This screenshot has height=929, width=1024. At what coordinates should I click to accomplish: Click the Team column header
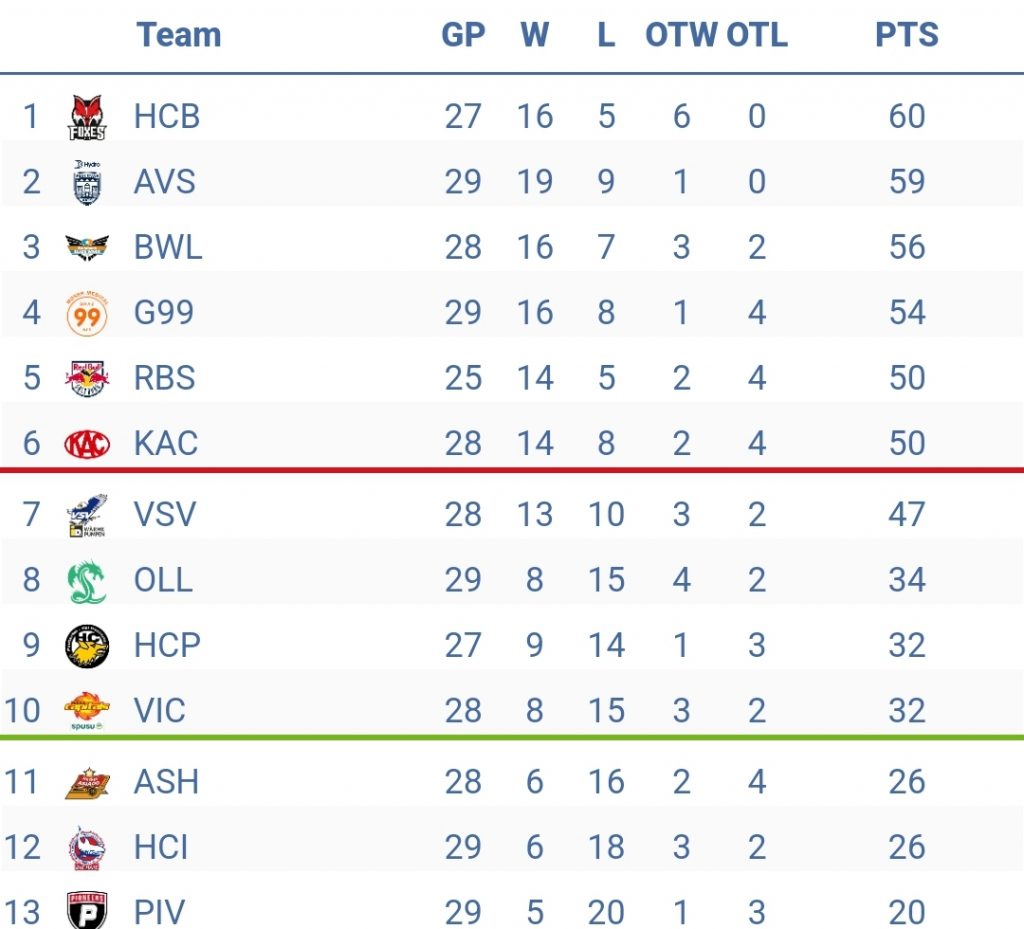[x=178, y=35]
